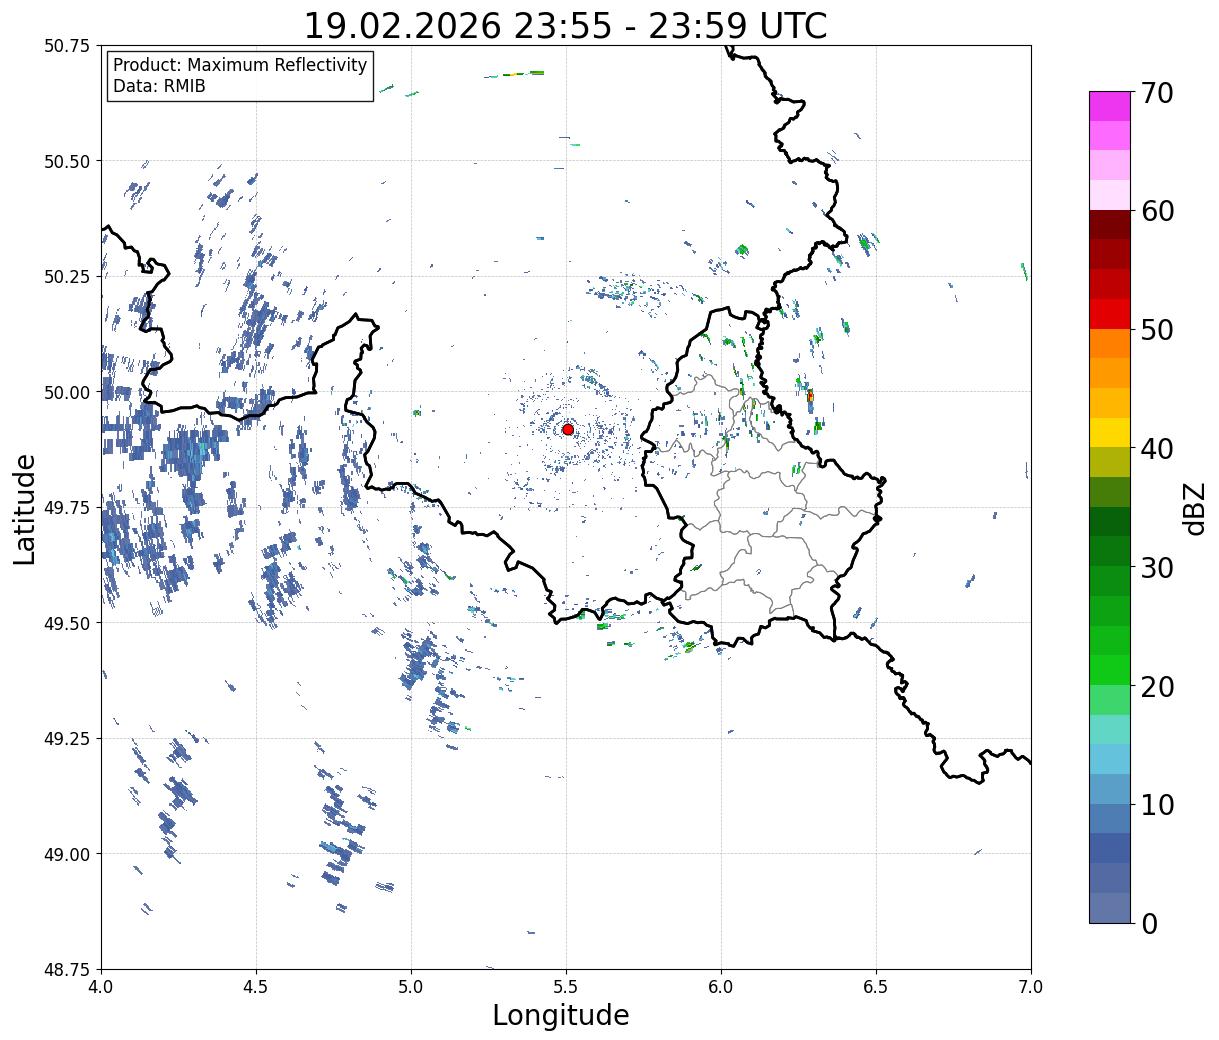
Task: Click the longitude tick label 5.0
Action: [x=411, y=987]
